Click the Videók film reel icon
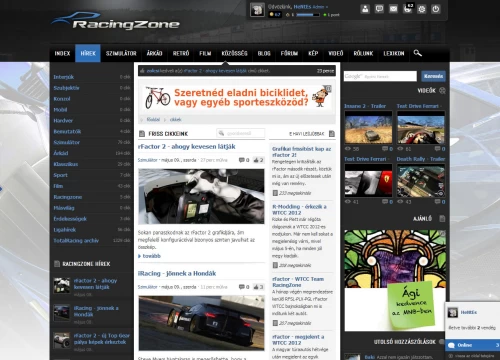This screenshot has height=360, width=500. point(442,90)
